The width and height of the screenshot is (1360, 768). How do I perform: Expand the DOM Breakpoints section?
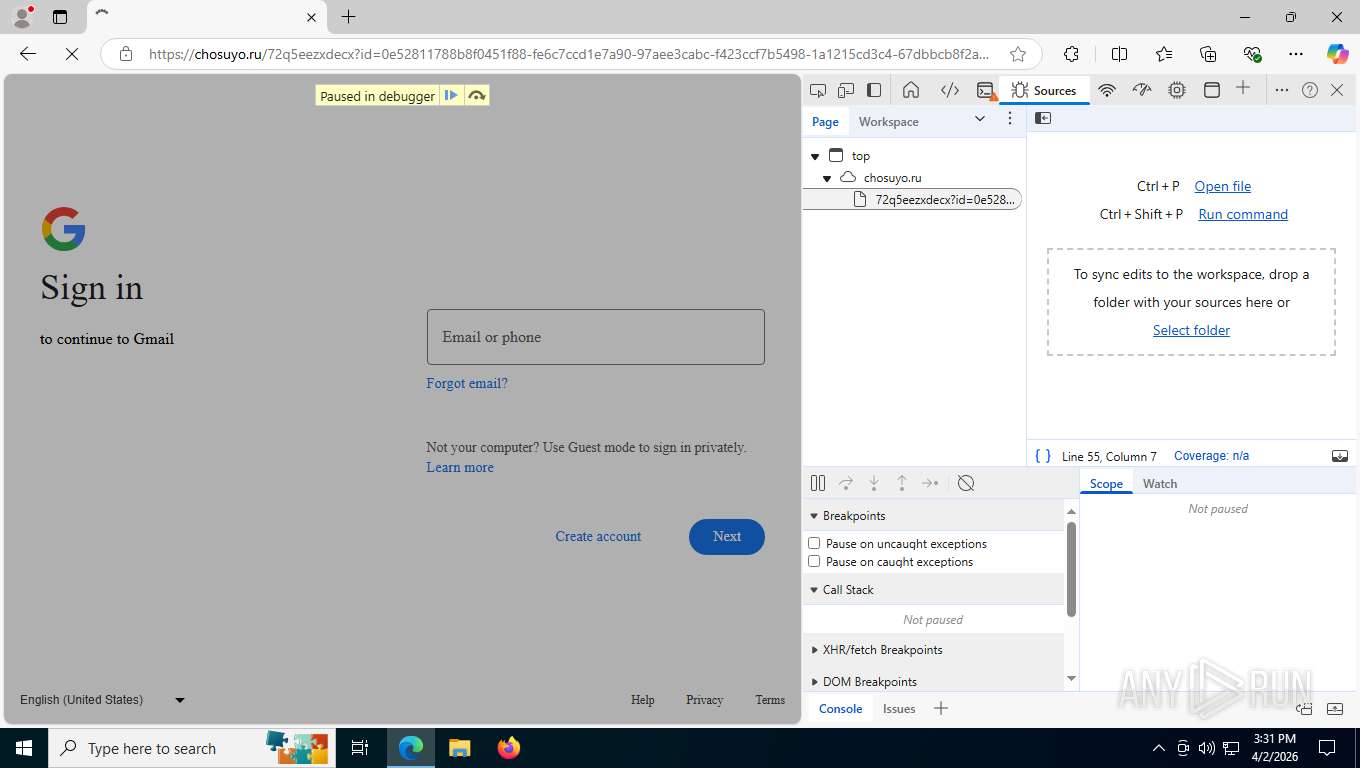[814, 682]
